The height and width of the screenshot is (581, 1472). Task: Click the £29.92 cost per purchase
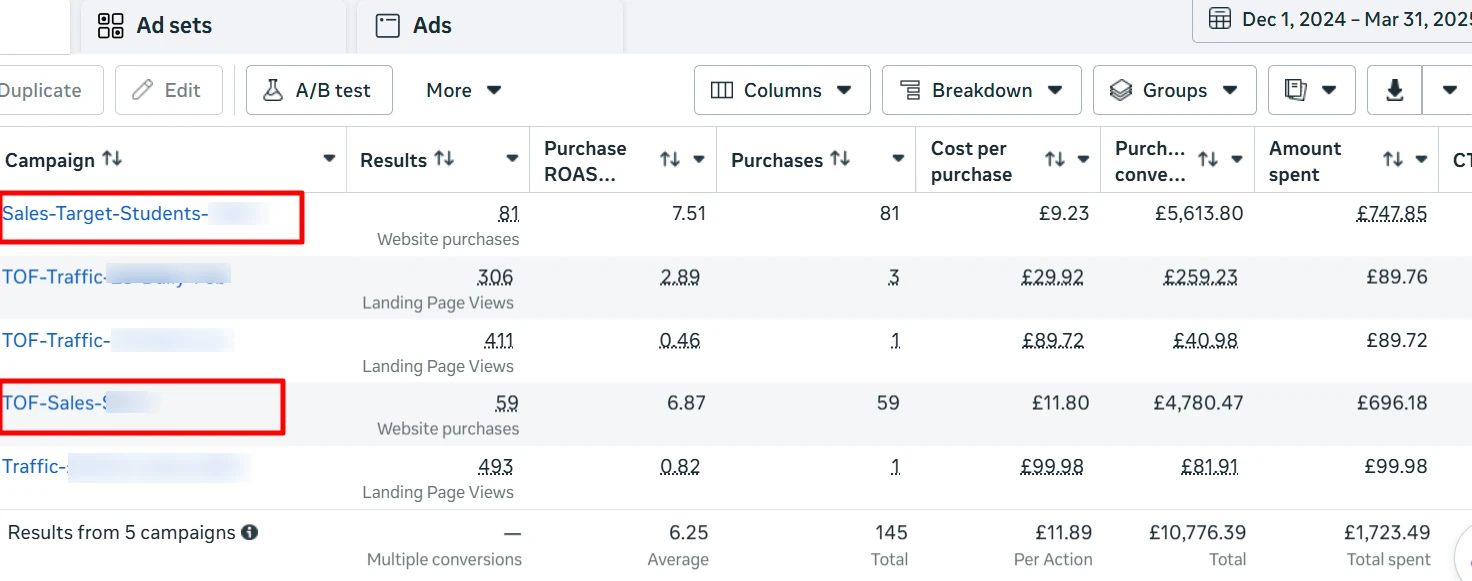click(x=1053, y=277)
